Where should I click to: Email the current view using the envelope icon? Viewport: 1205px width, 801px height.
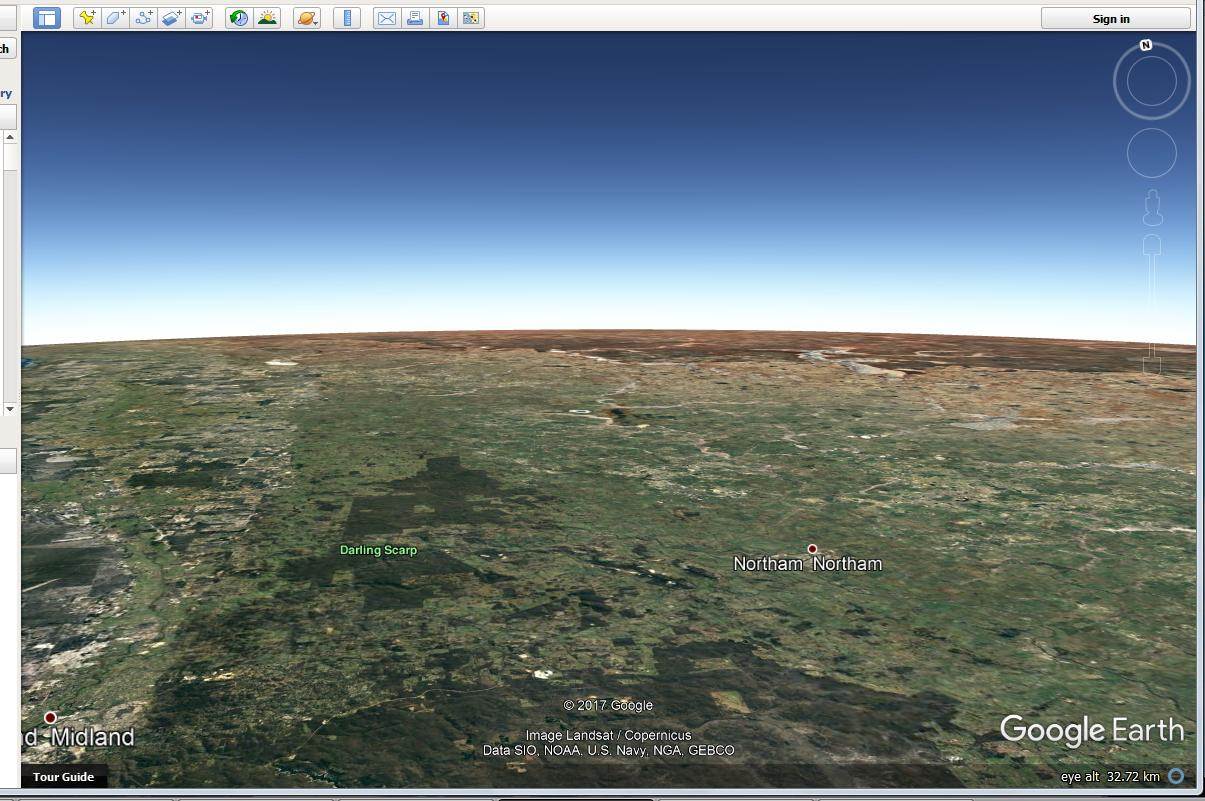(x=387, y=17)
